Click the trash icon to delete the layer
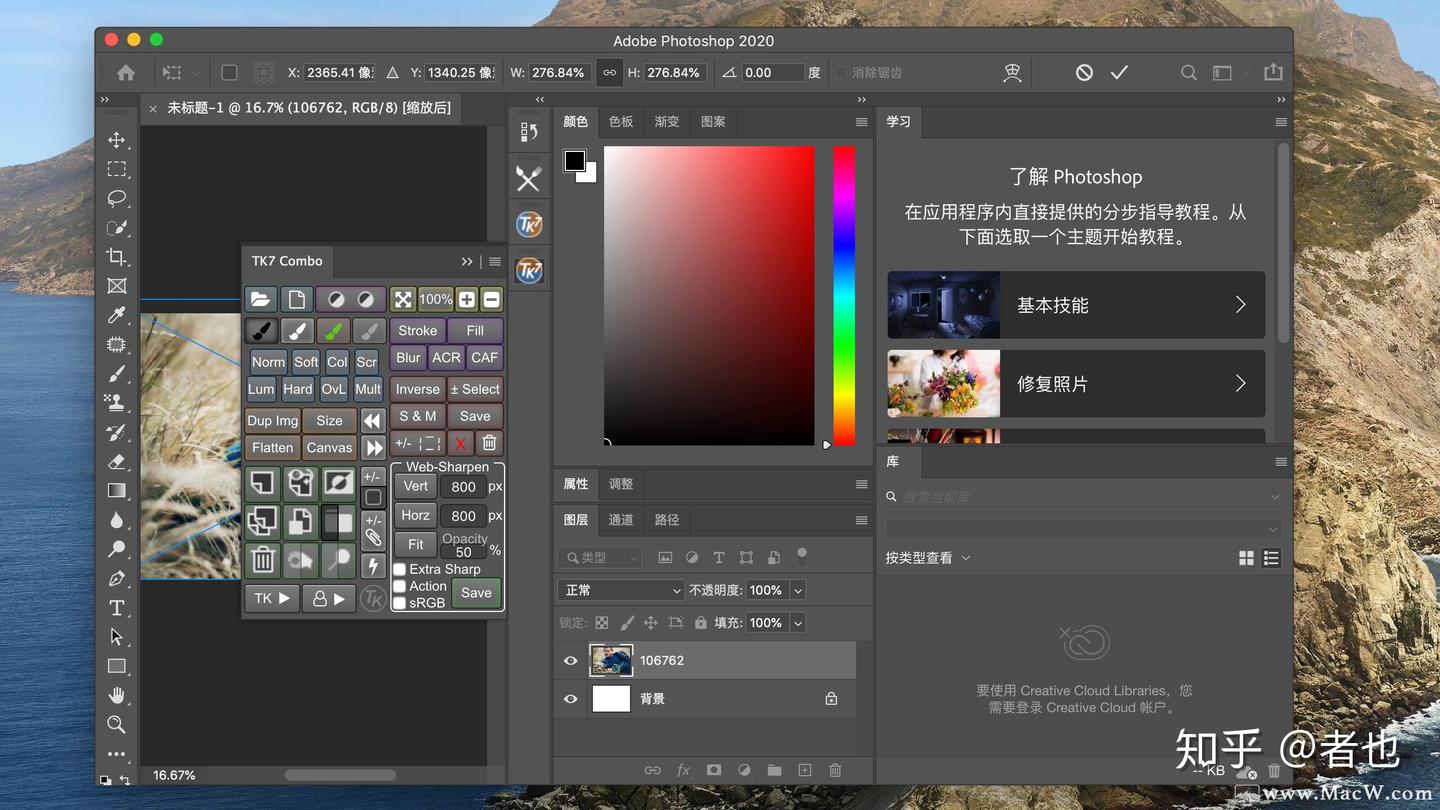Screen dimensions: 1440x810 [x=835, y=770]
